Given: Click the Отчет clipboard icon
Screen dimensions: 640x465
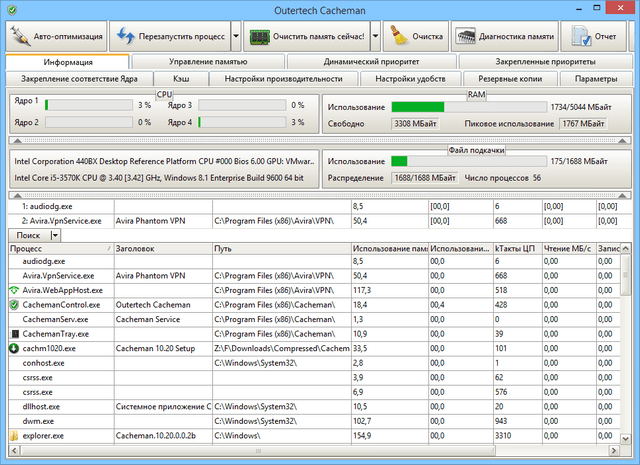Looking at the screenshot, I should pyautogui.click(x=582, y=37).
